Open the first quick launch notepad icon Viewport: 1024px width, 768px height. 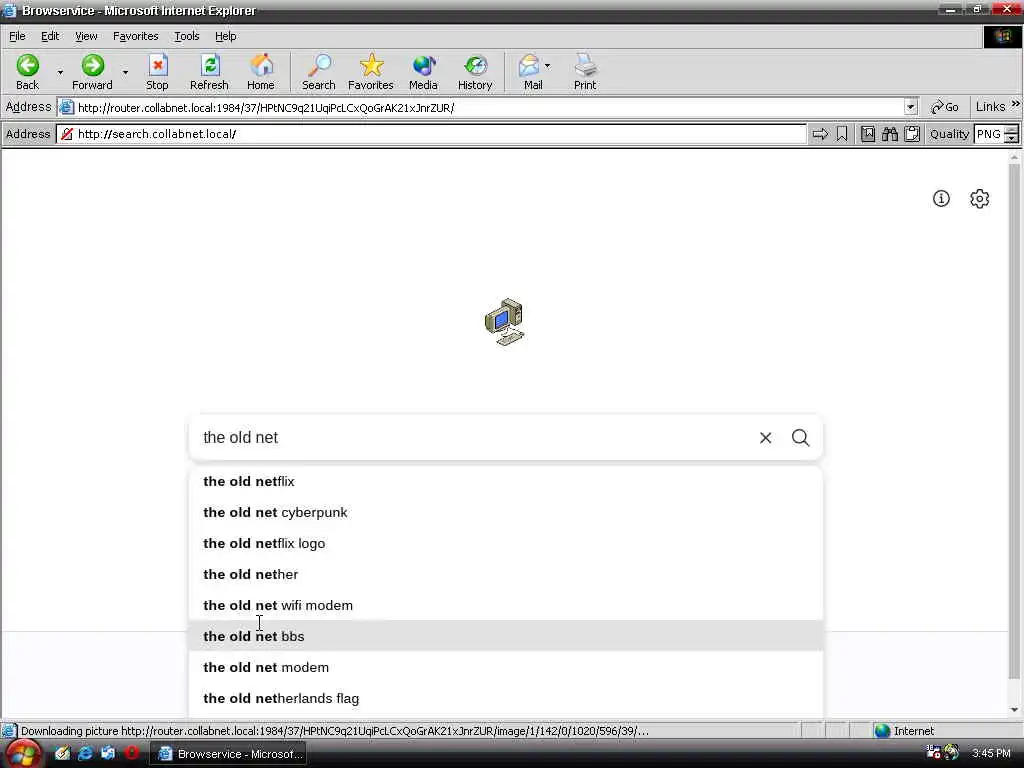pos(62,753)
